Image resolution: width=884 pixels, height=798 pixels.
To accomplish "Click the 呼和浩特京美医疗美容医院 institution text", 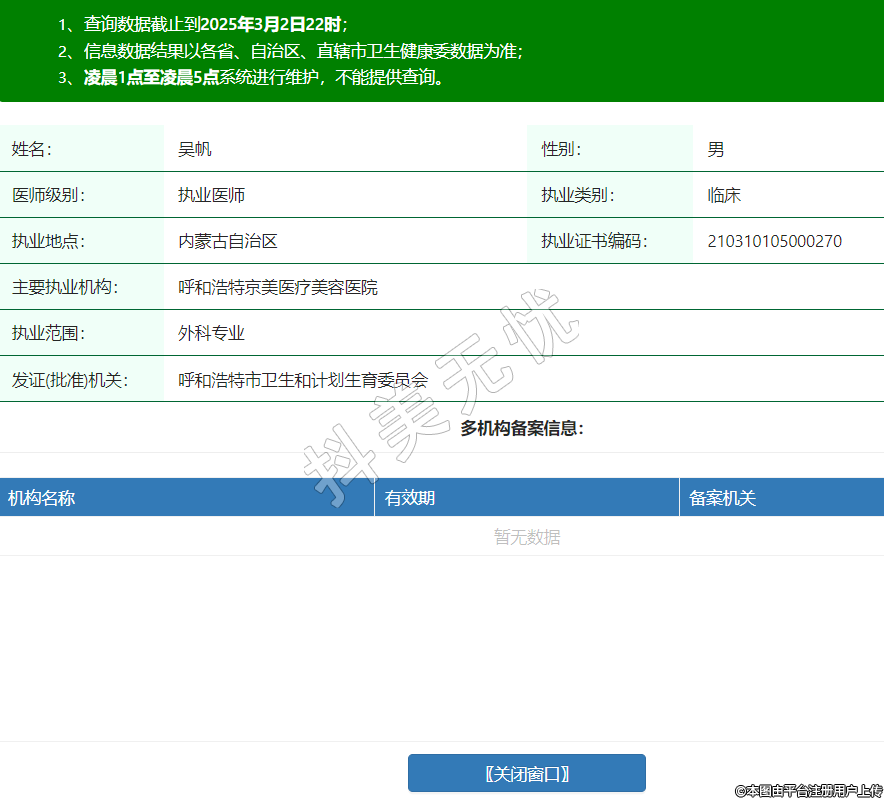I will [x=278, y=288].
